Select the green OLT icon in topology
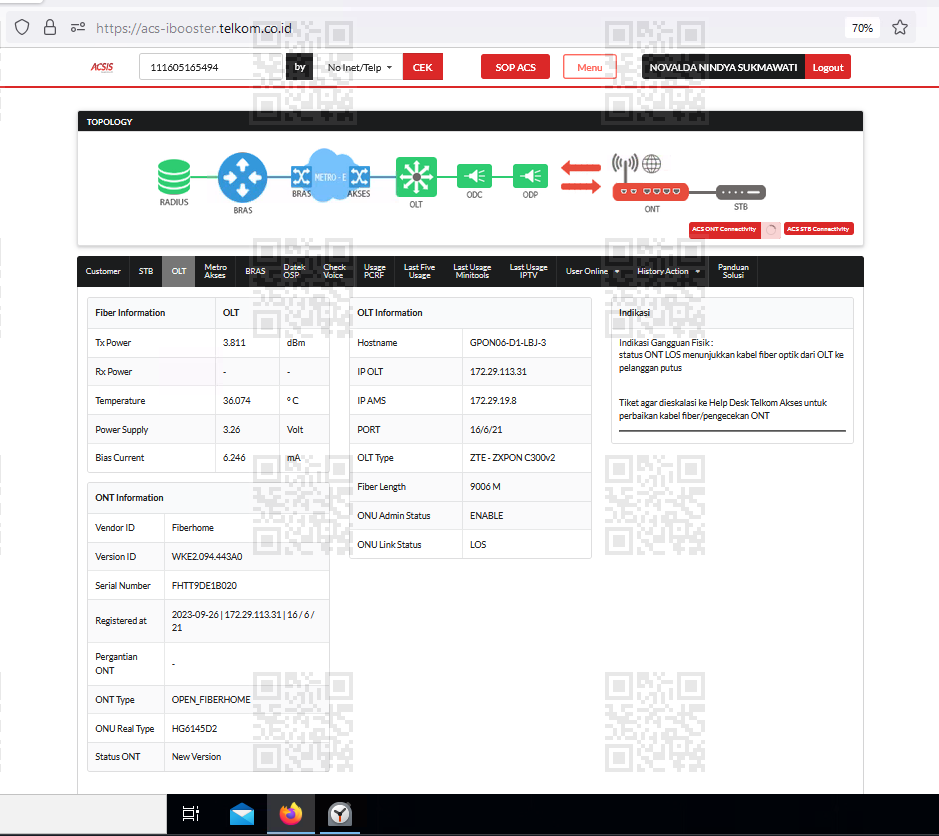Viewport: 939px width, 836px height. pyautogui.click(x=416, y=177)
